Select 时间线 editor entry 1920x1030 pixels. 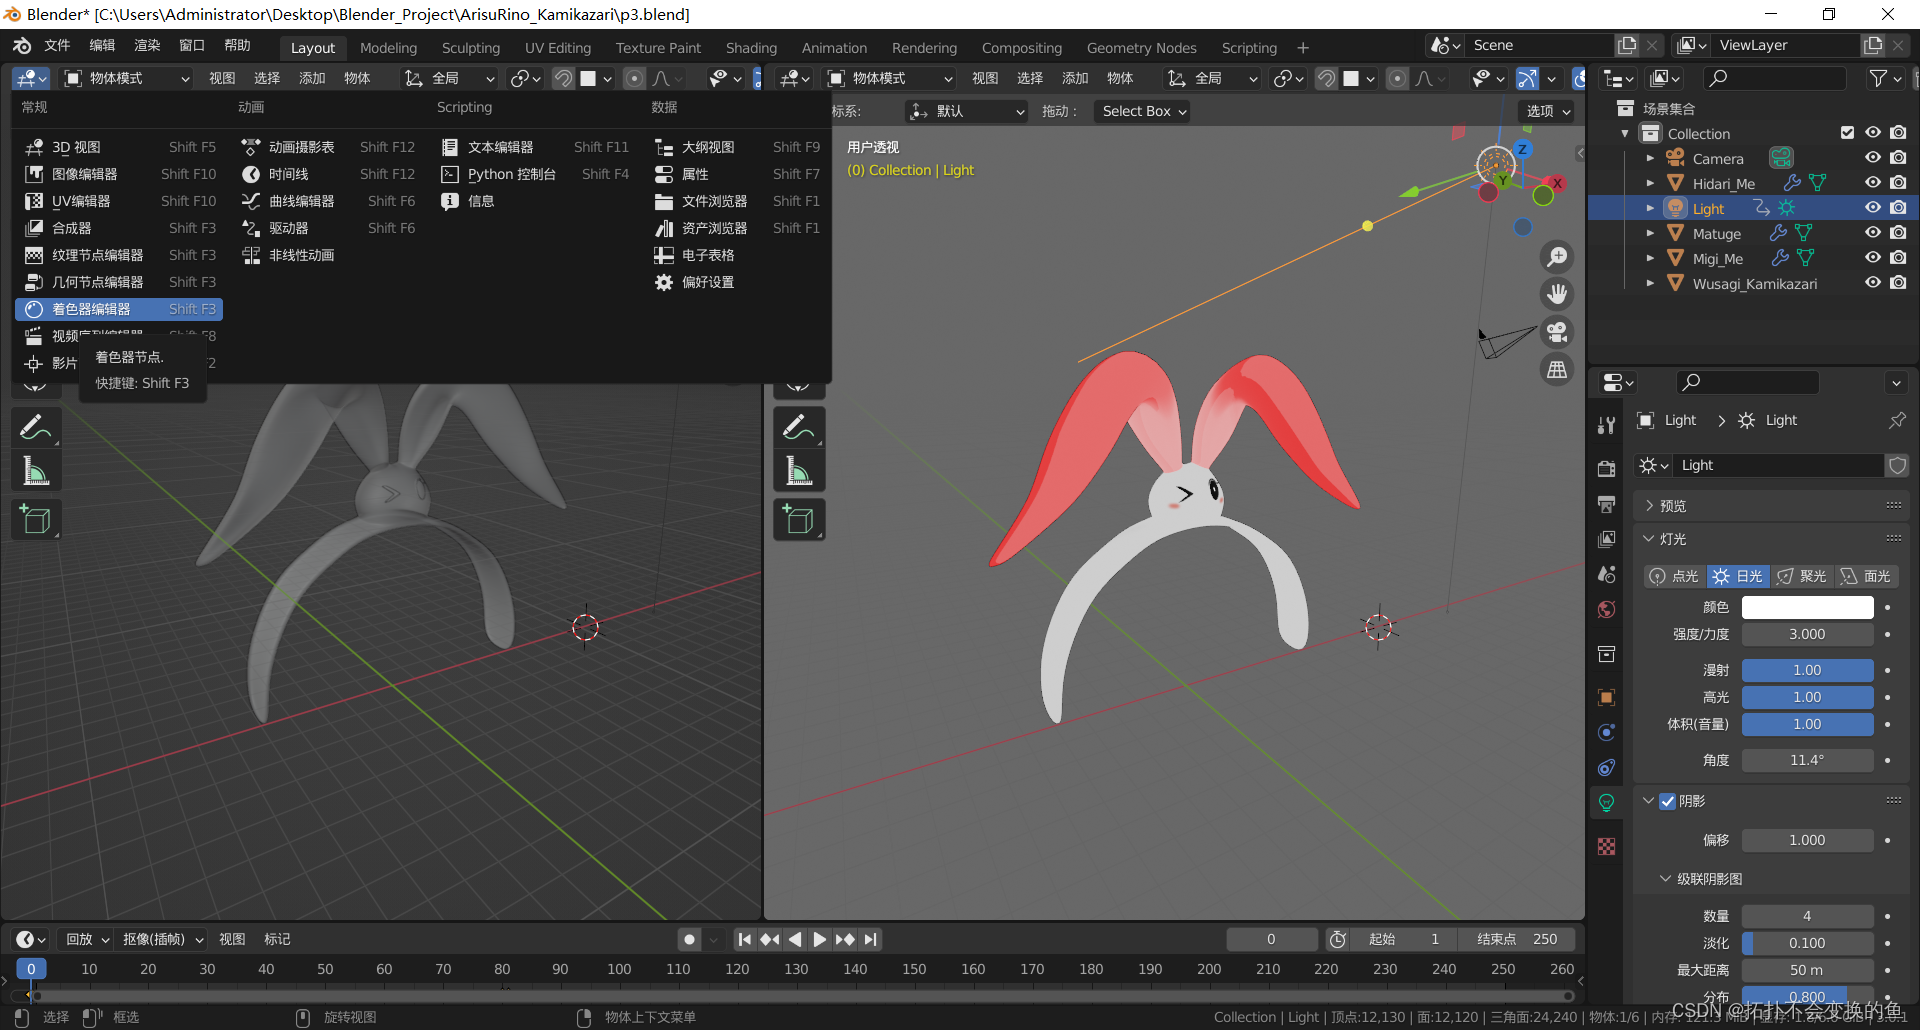point(327,174)
